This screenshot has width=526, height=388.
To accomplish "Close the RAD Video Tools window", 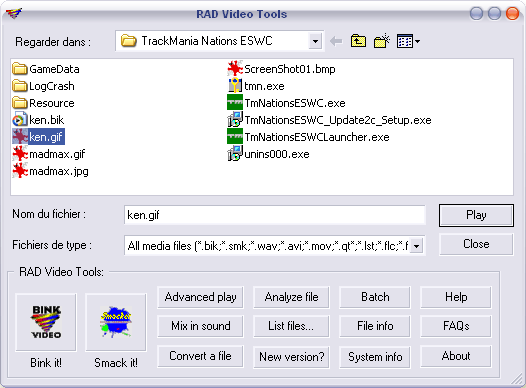I will coord(512,13).
